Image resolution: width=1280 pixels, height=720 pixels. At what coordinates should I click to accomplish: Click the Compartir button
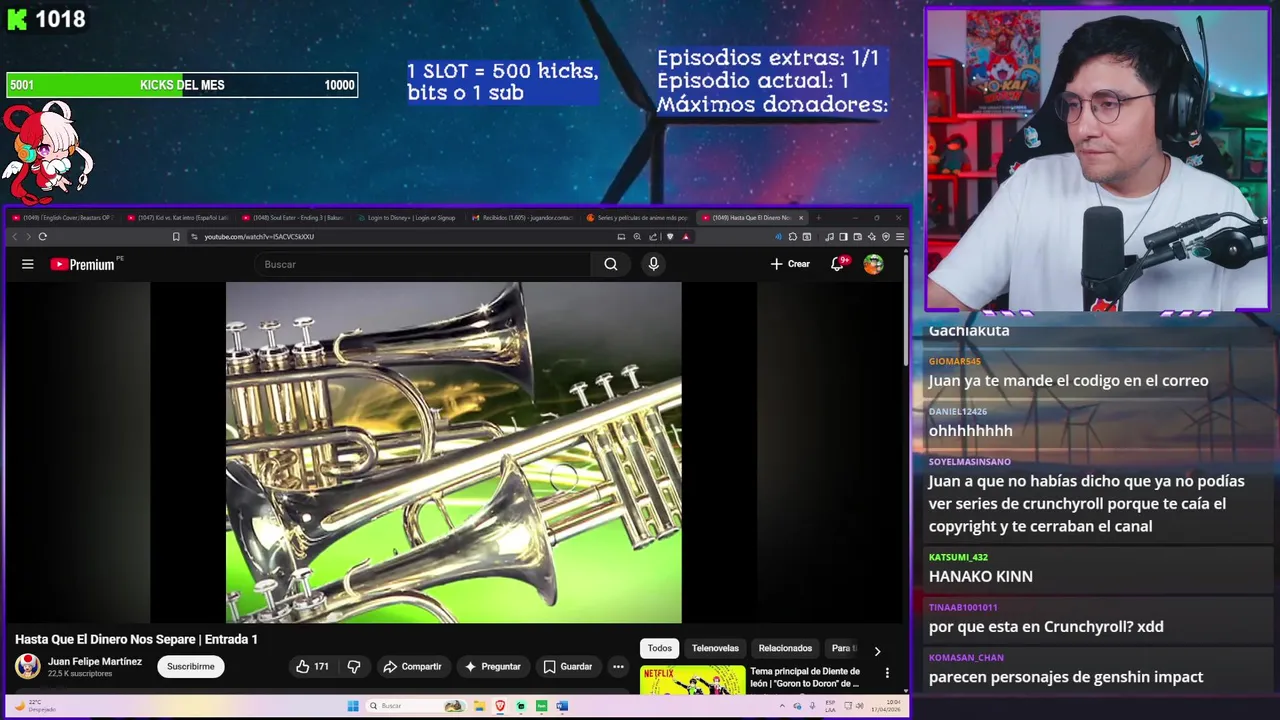[x=412, y=666]
